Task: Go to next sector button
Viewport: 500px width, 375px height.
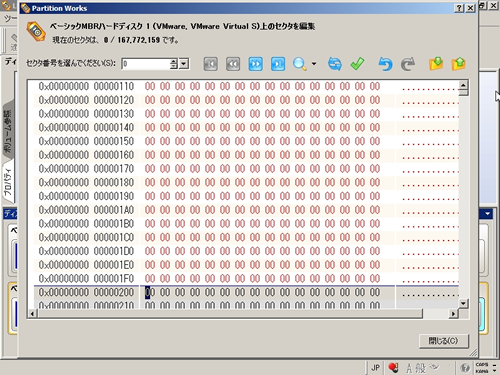Action: click(x=255, y=64)
